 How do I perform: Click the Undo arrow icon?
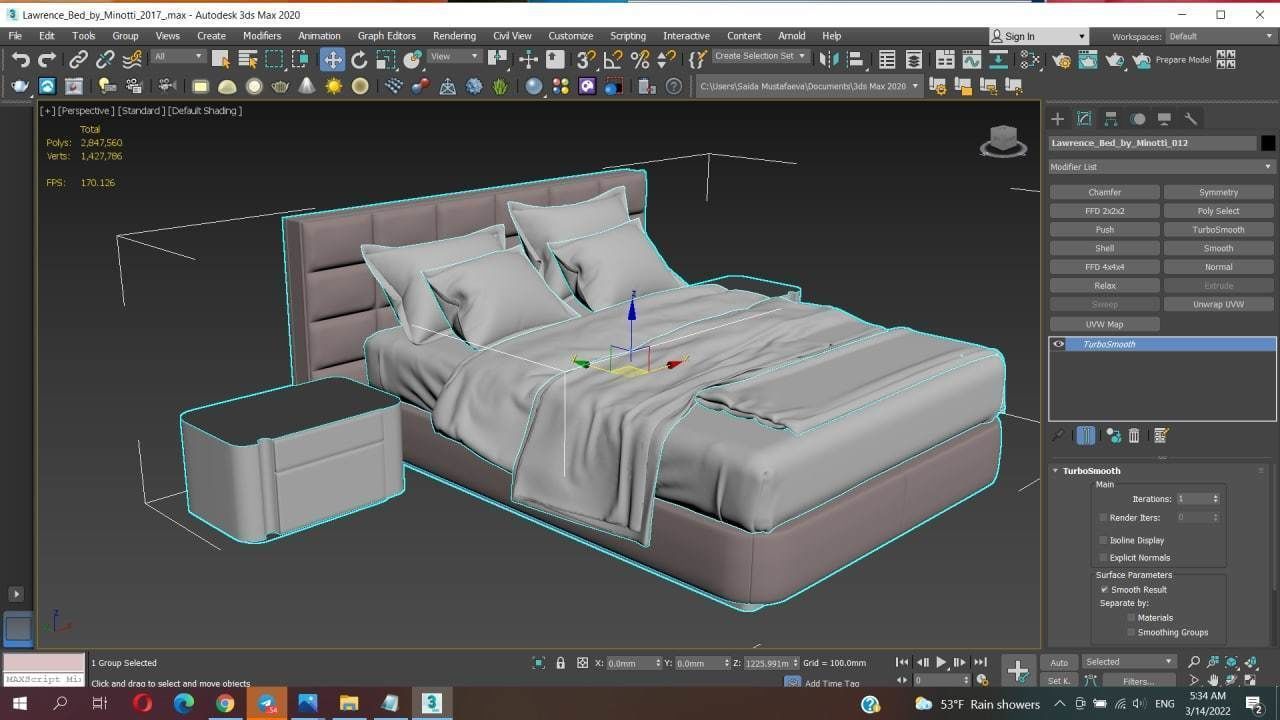[x=21, y=60]
